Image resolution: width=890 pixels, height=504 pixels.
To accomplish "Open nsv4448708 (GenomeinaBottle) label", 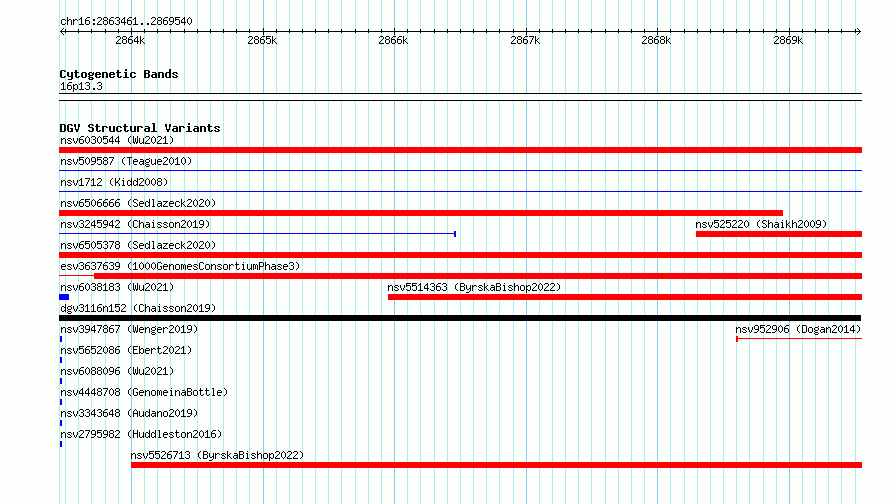I will click(144, 392).
